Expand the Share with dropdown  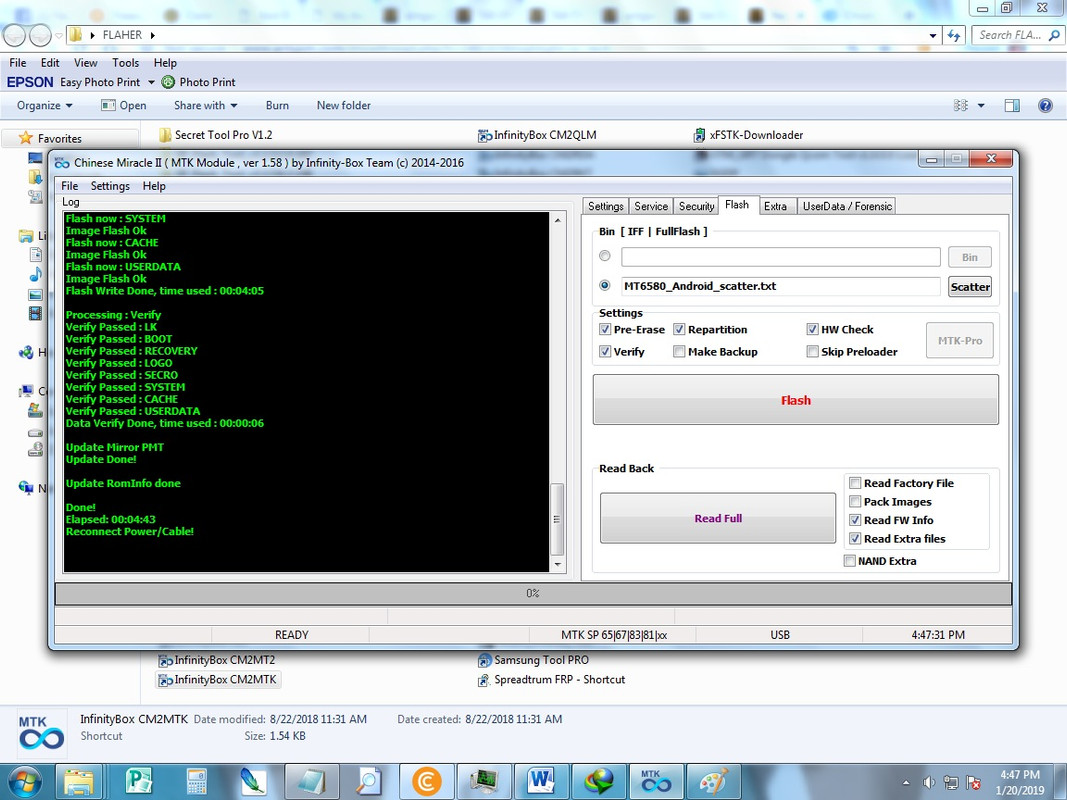click(206, 105)
